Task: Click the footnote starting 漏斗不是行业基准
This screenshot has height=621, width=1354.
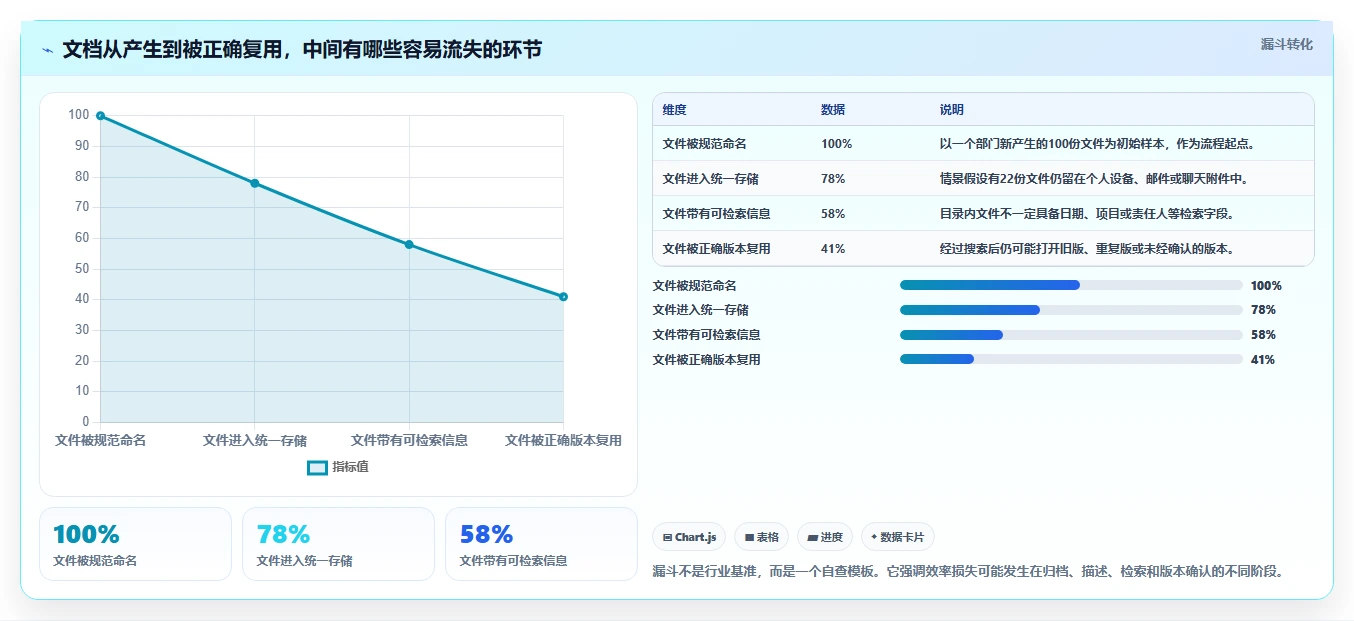Action: (x=967, y=572)
